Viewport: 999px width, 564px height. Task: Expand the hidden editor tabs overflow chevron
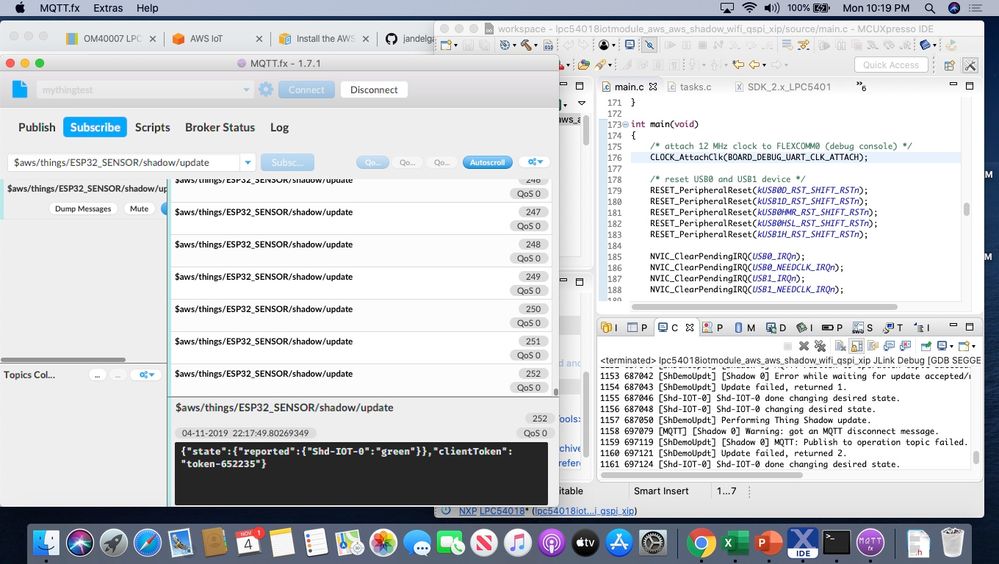(x=861, y=85)
